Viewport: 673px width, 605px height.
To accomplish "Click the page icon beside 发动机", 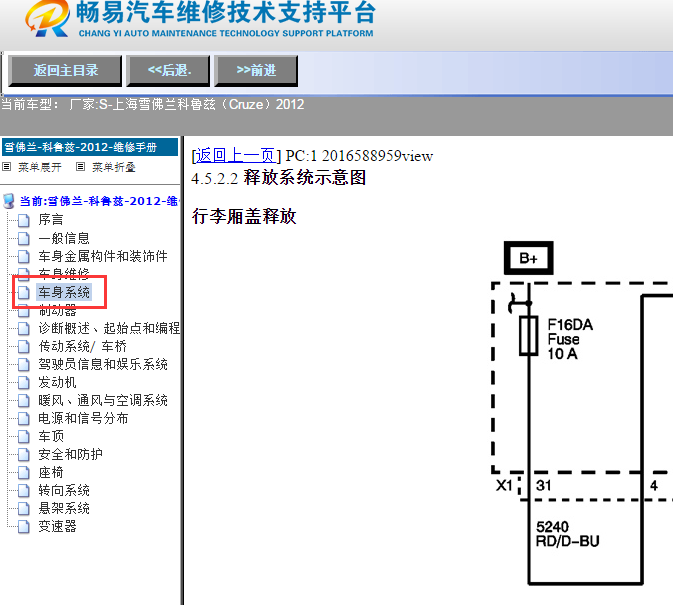I will [x=24, y=382].
